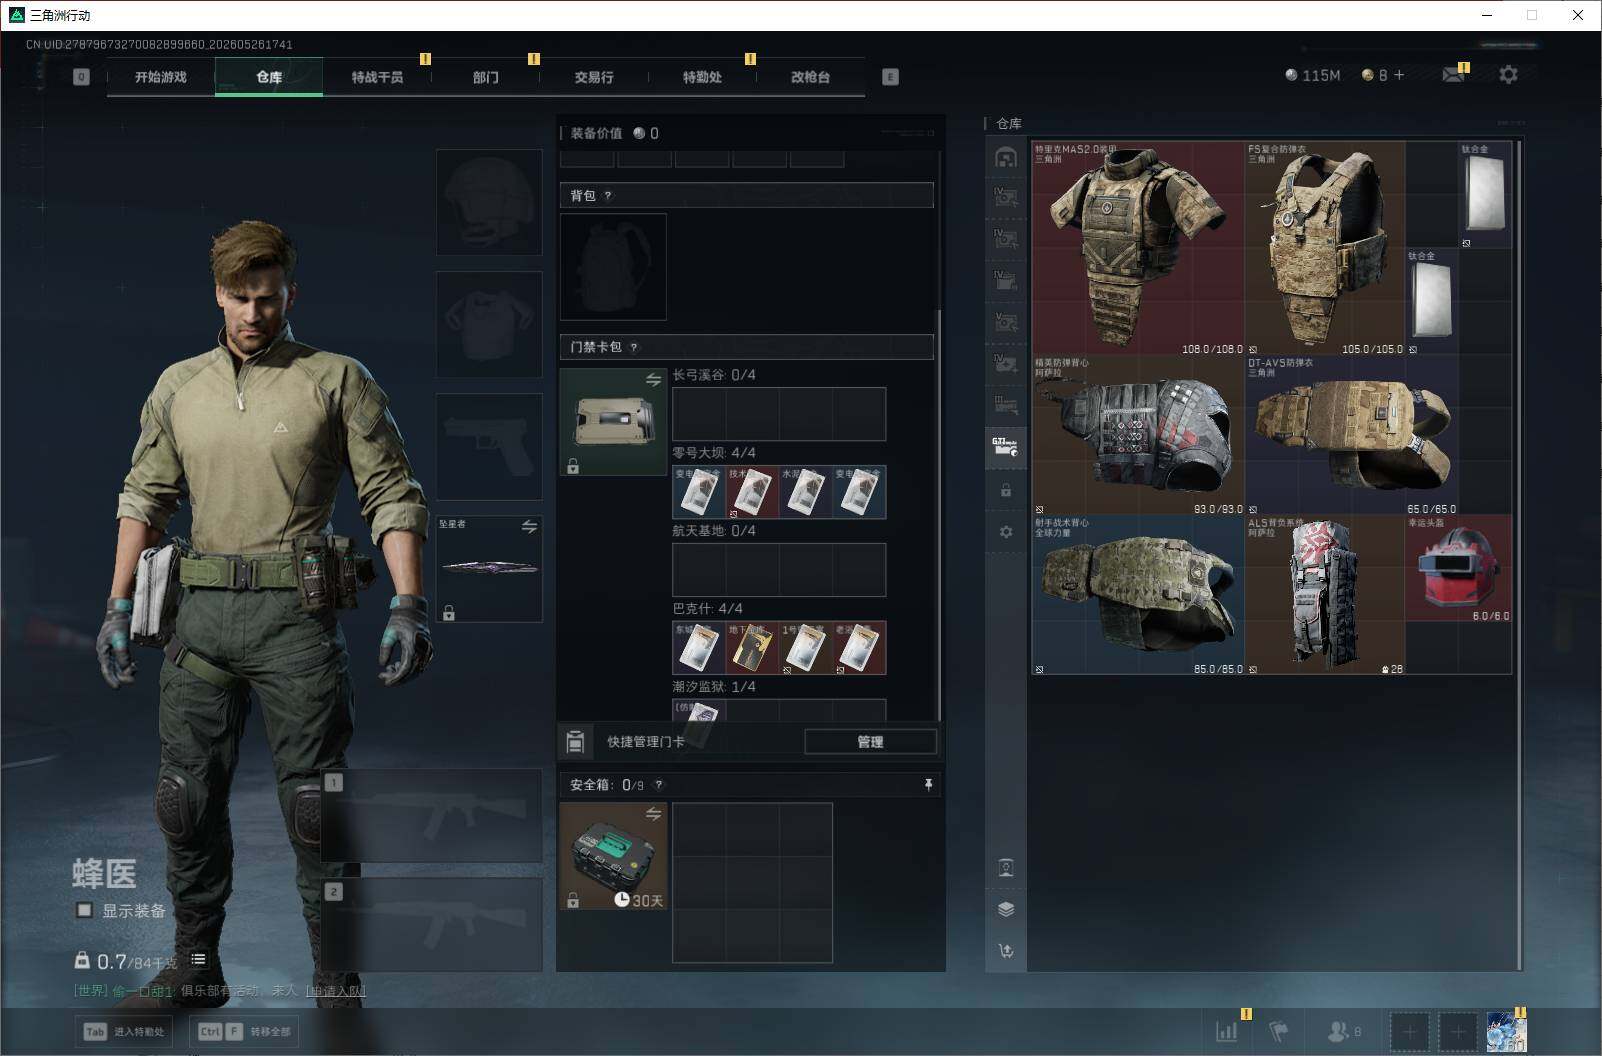Select the 技术 key card in 零号大坝

pos(752,492)
